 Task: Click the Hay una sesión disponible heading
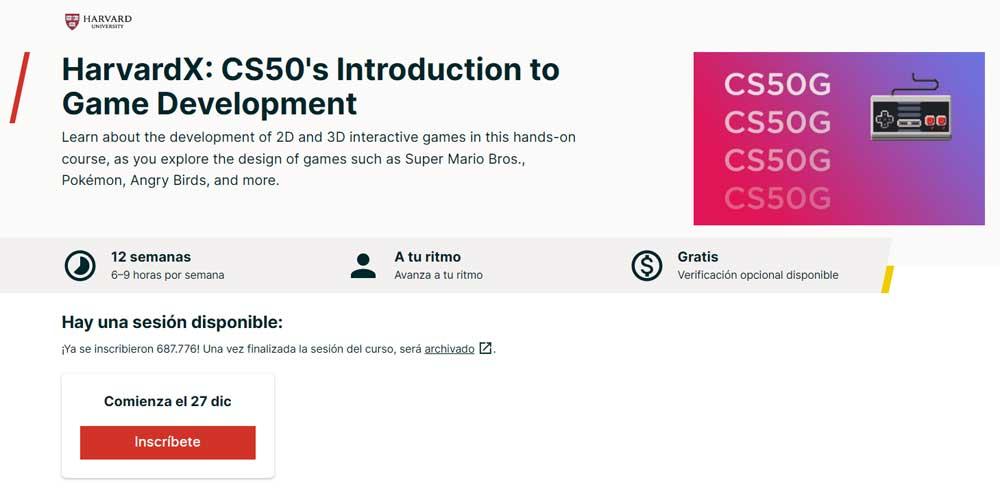pyautogui.click(x=172, y=323)
